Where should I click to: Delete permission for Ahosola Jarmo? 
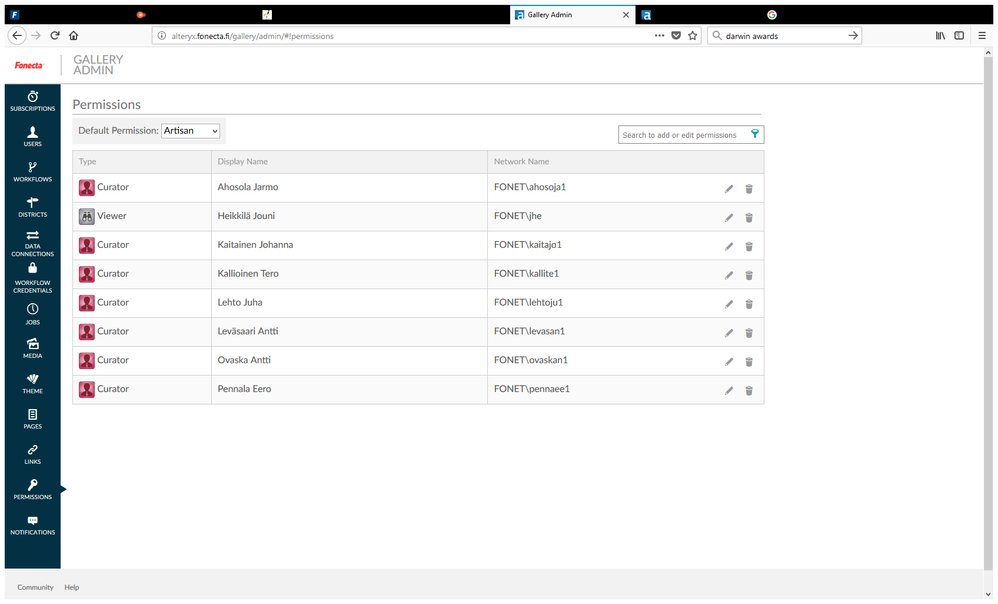pos(749,189)
